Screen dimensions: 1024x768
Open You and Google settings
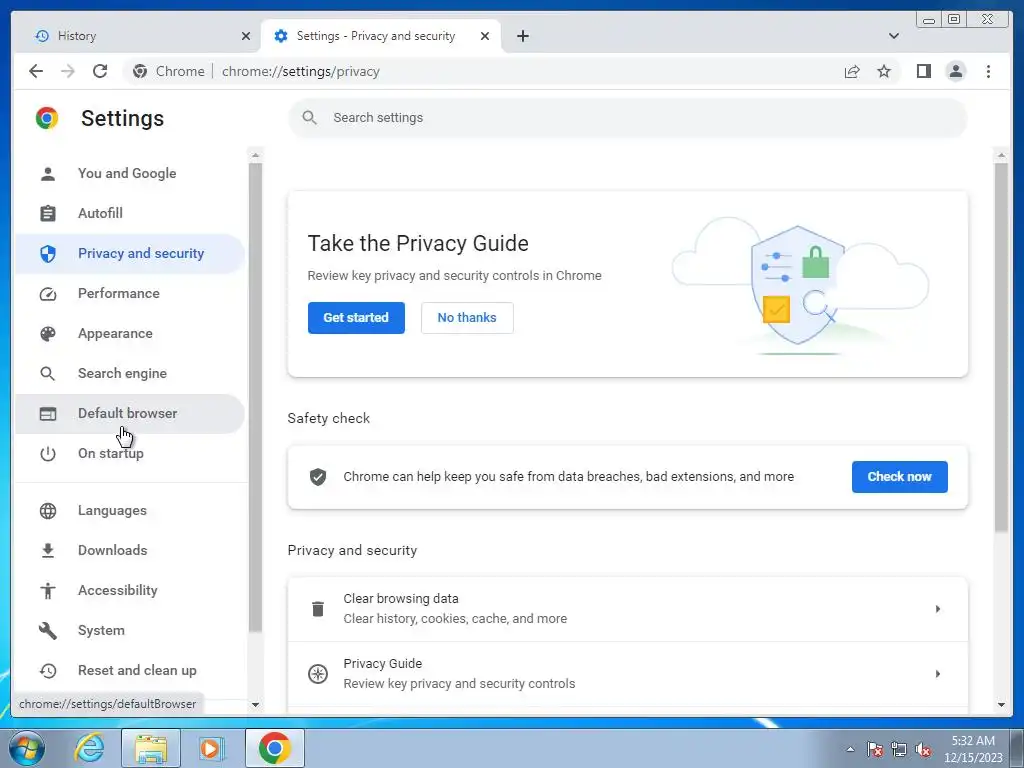pyautogui.click(x=130, y=173)
